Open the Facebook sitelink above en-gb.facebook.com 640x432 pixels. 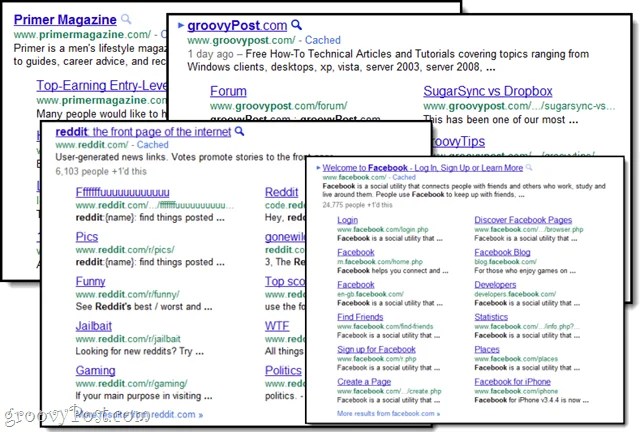click(x=356, y=285)
